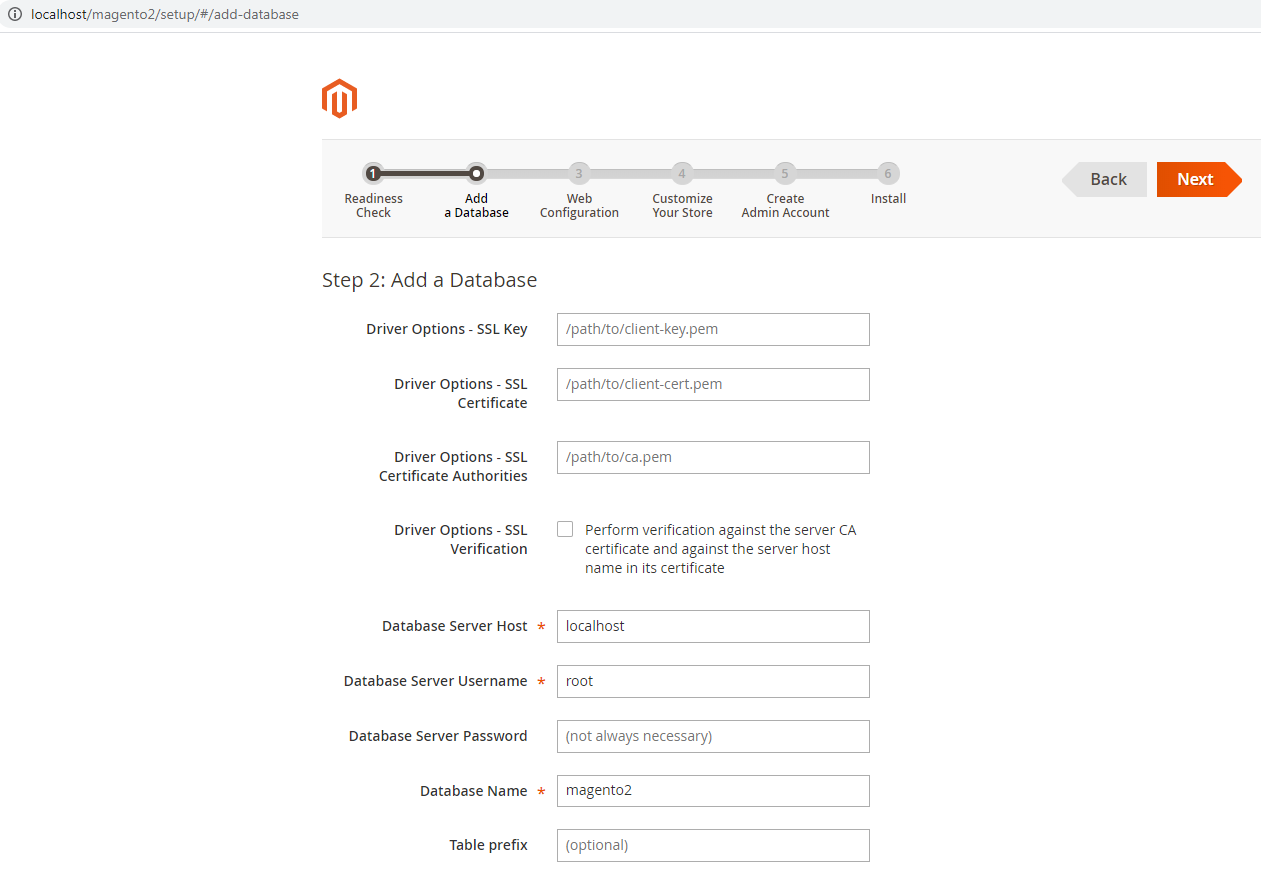
Task: Enable the SSL Verification checkbox
Action: (565, 528)
